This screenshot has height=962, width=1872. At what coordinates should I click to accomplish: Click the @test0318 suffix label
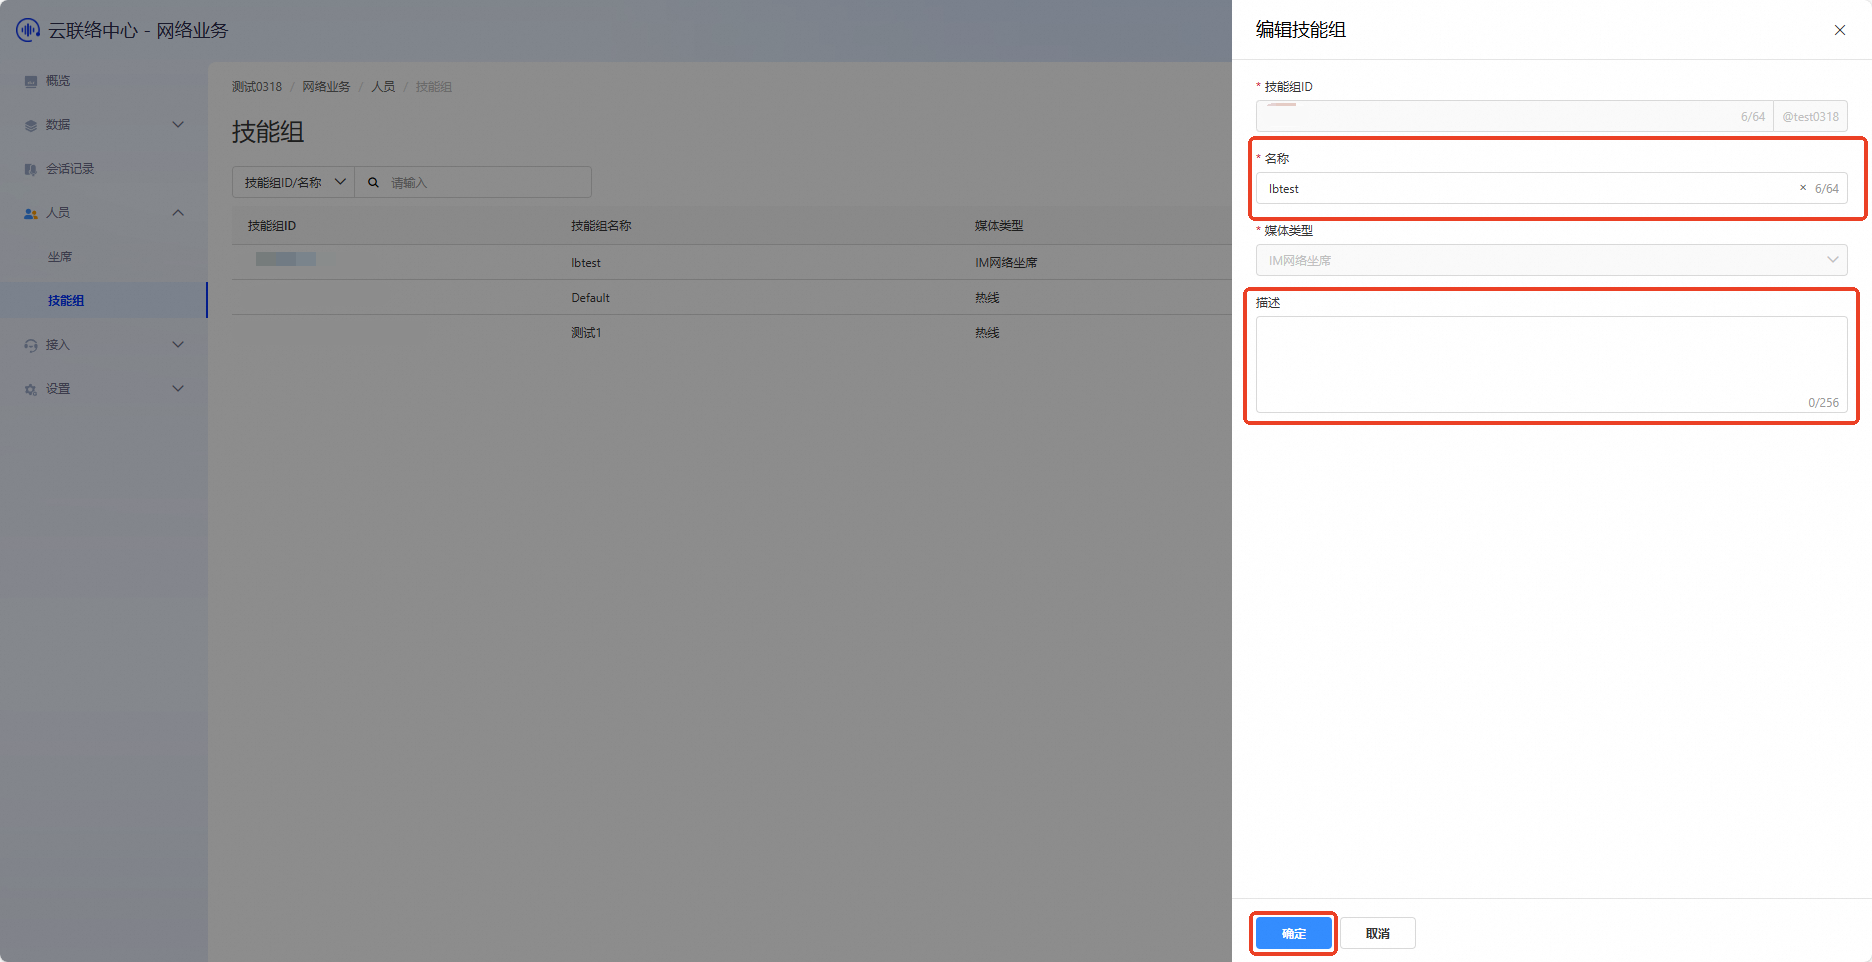[x=1810, y=116]
